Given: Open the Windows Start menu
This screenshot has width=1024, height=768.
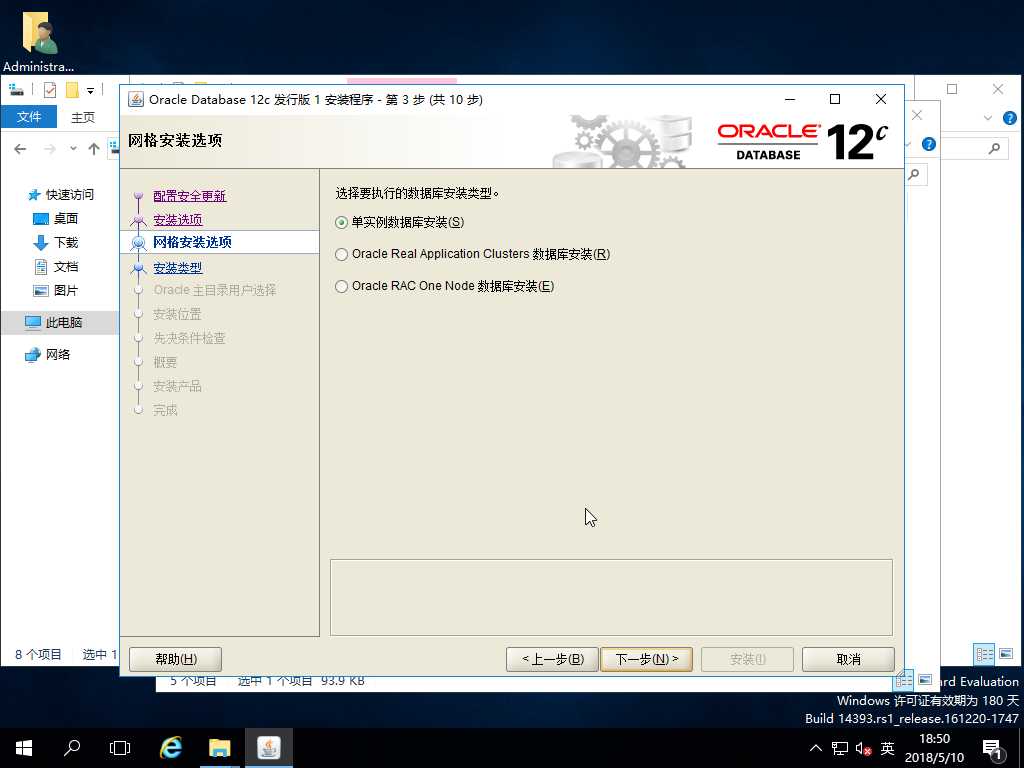Looking at the screenshot, I should coord(24,748).
